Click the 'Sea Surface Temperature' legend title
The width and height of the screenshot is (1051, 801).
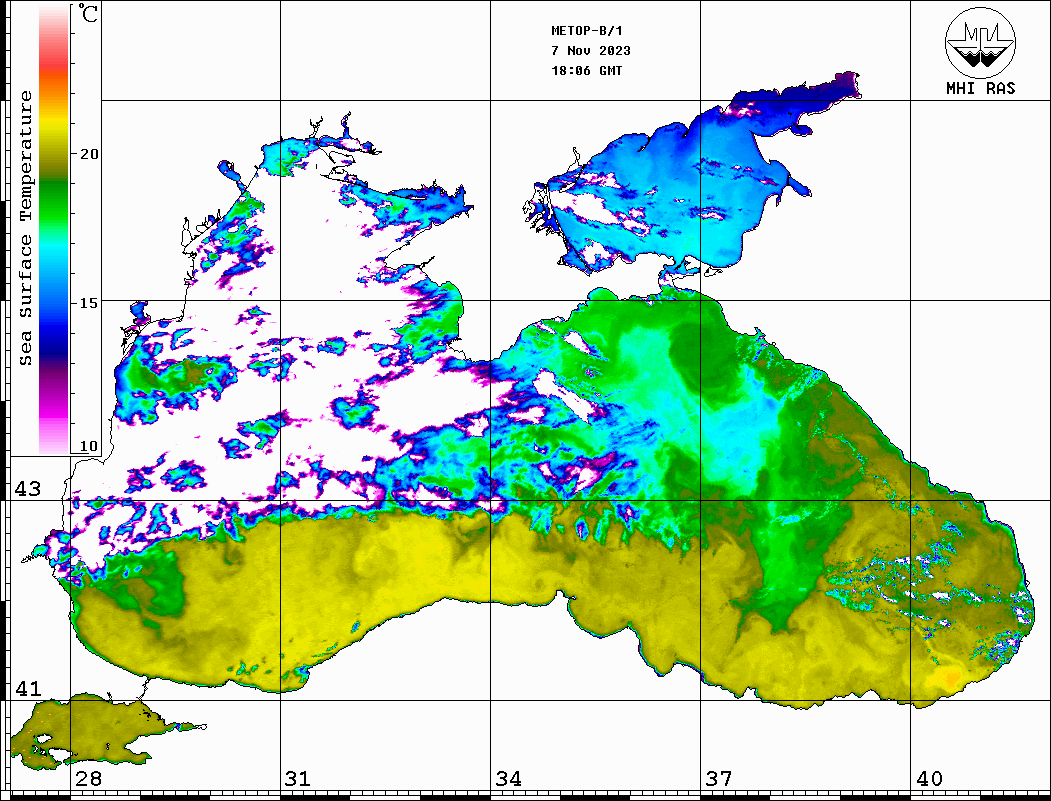[x=25, y=228]
